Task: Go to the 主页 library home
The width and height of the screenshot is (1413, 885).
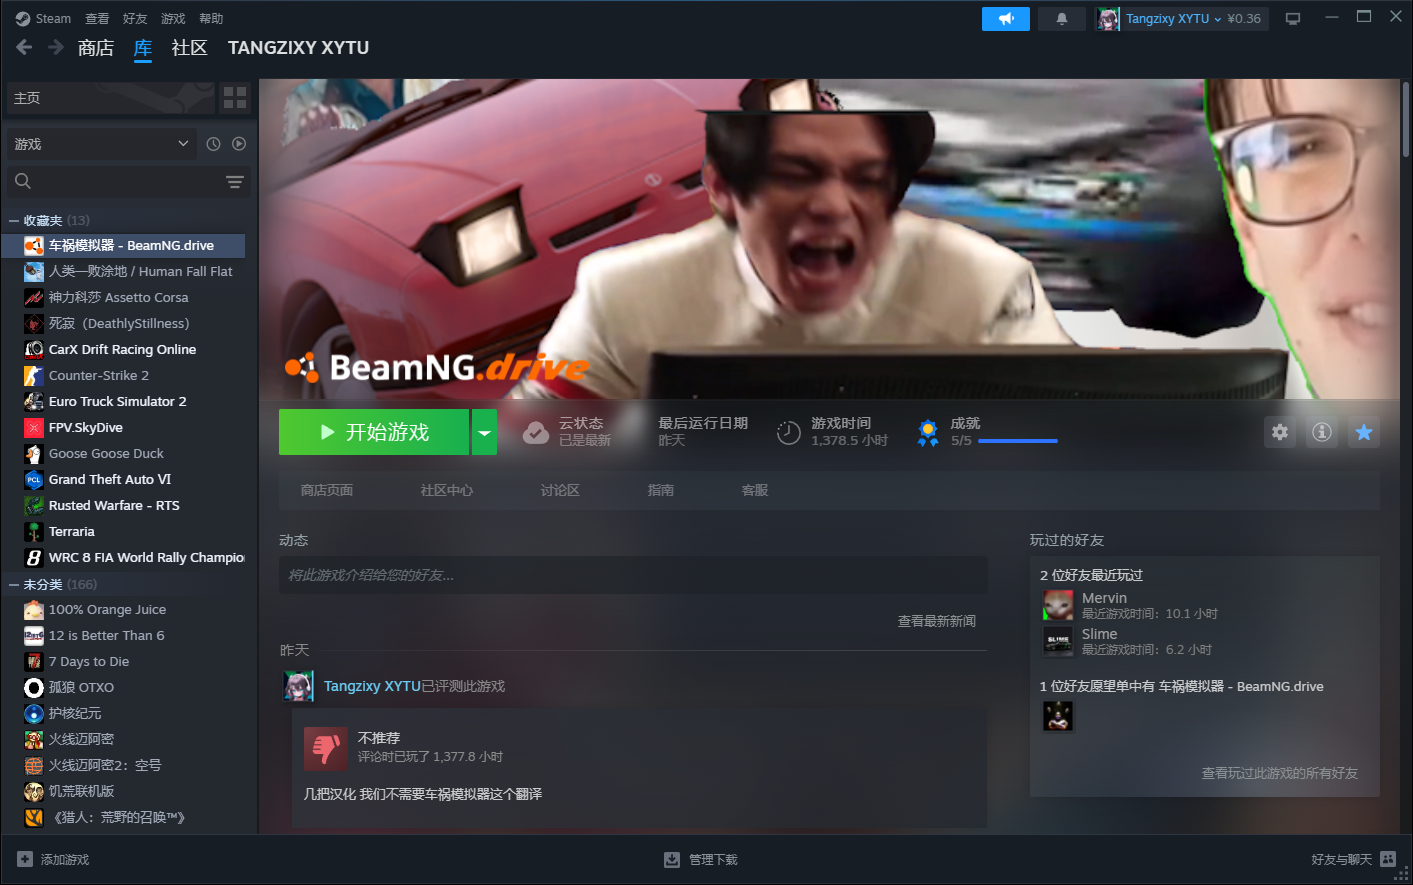Action: click(x=110, y=98)
